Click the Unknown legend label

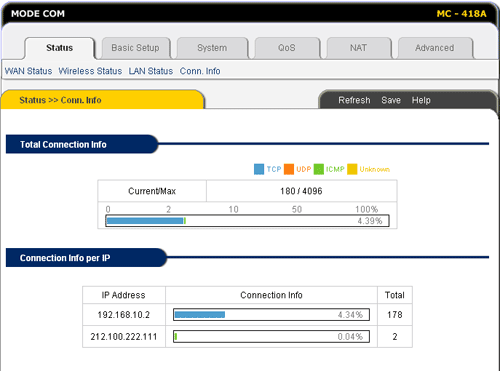[375, 169]
